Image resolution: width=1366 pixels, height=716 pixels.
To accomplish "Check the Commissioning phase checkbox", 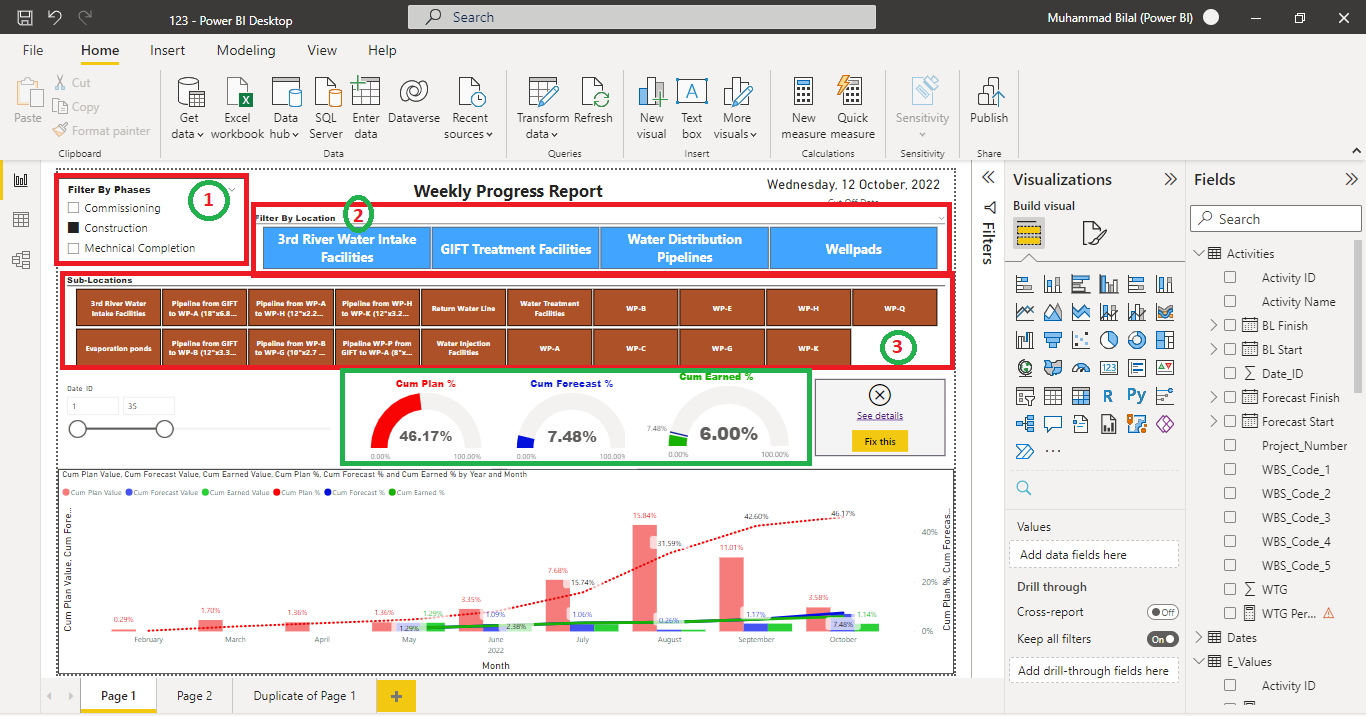I will coord(73,208).
